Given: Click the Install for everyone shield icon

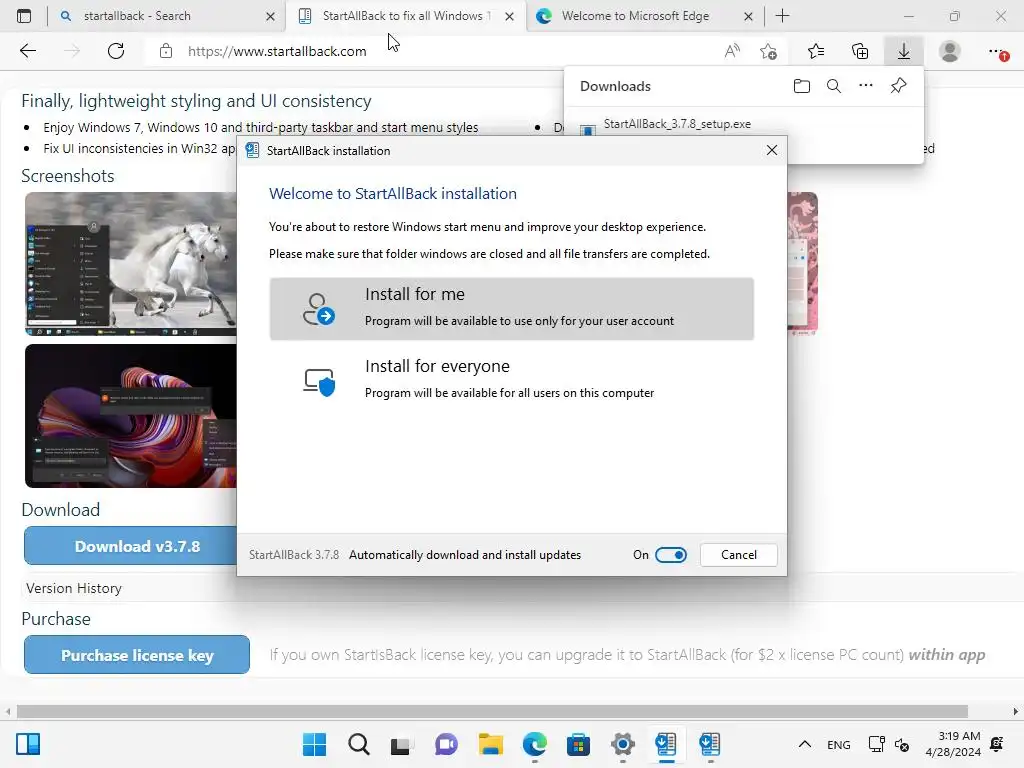Looking at the screenshot, I should 319,381.
